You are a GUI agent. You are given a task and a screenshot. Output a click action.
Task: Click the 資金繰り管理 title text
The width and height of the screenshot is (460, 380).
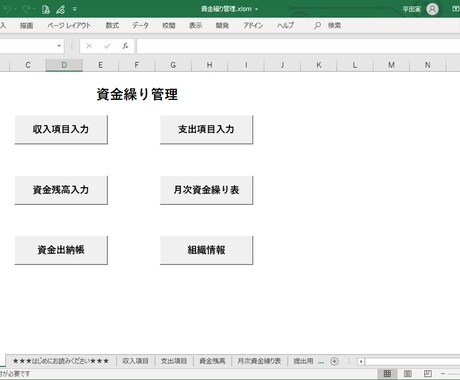point(137,94)
